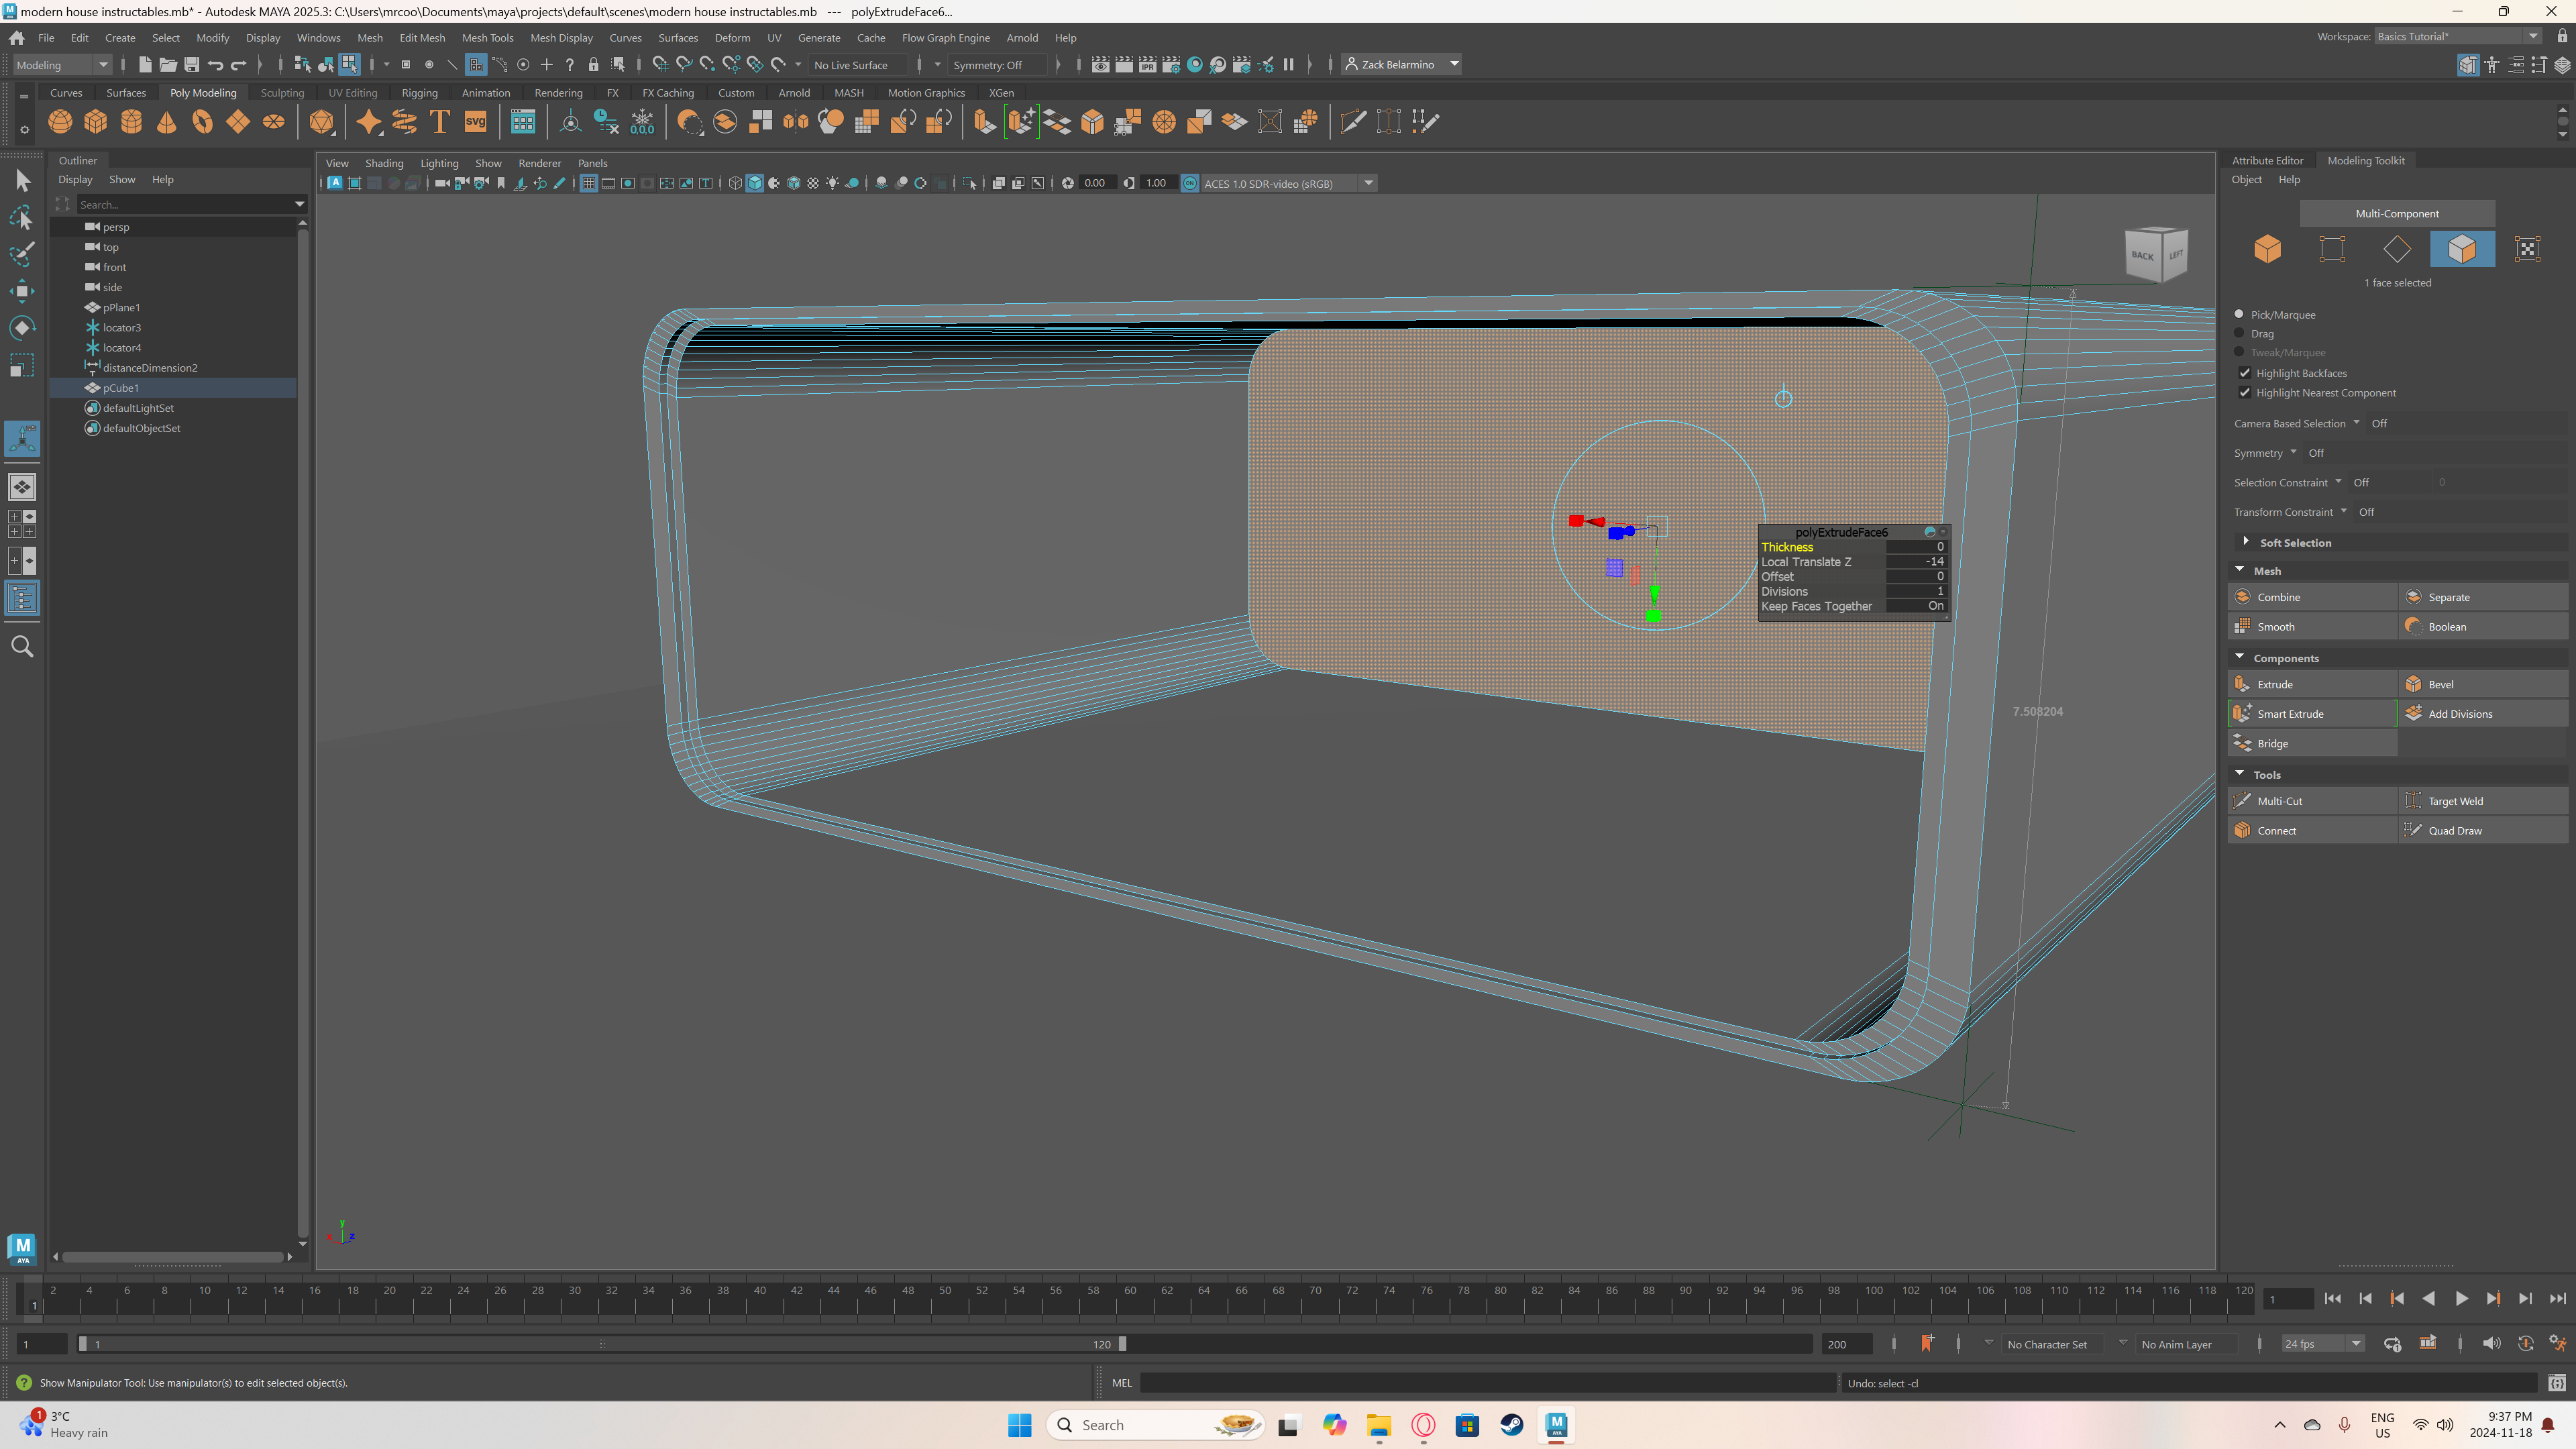Click the Bridge button
2576x1449 pixels.
[x=2312, y=743]
